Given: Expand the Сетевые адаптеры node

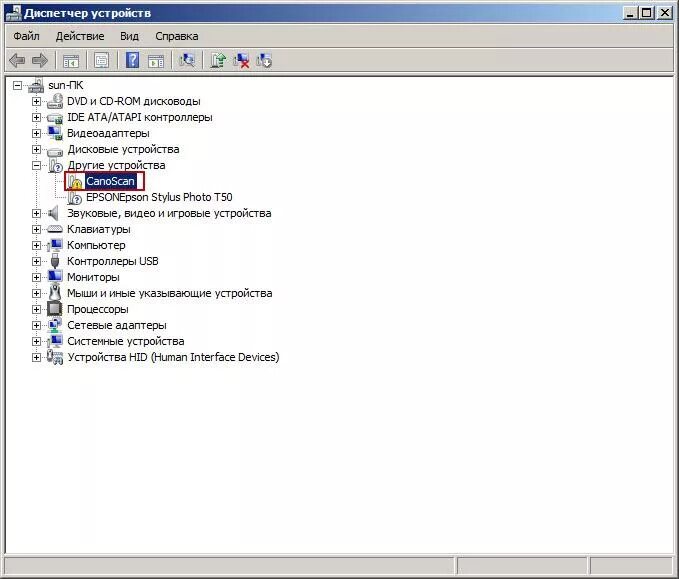Looking at the screenshot, I should [x=36, y=326].
